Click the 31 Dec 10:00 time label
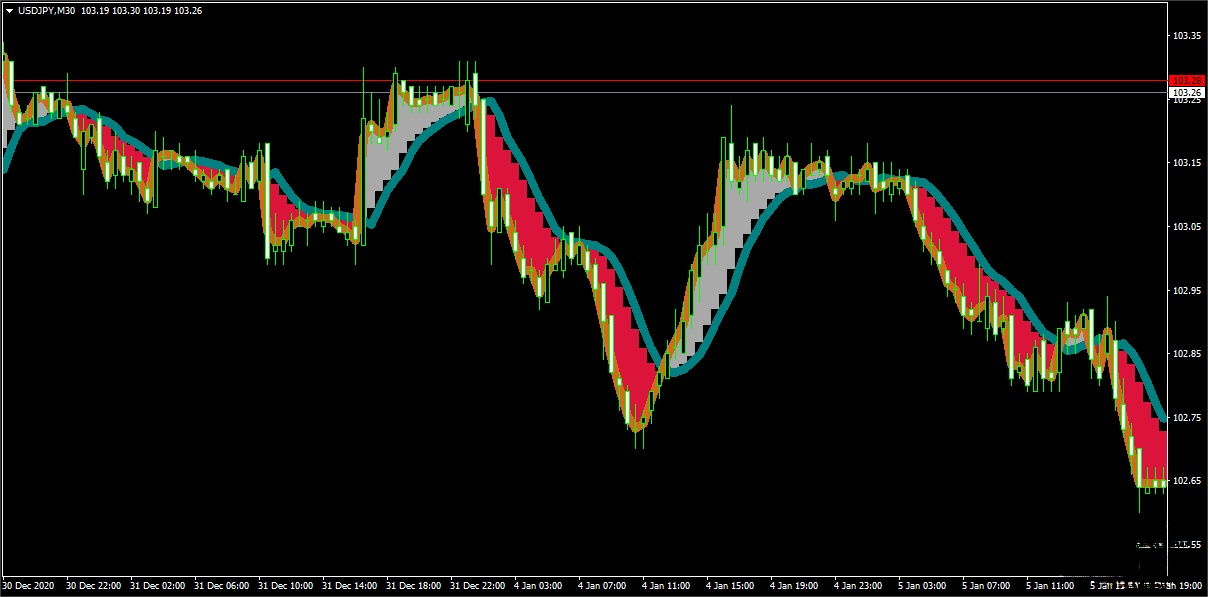The width and height of the screenshot is (1208, 597). click(285, 584)
